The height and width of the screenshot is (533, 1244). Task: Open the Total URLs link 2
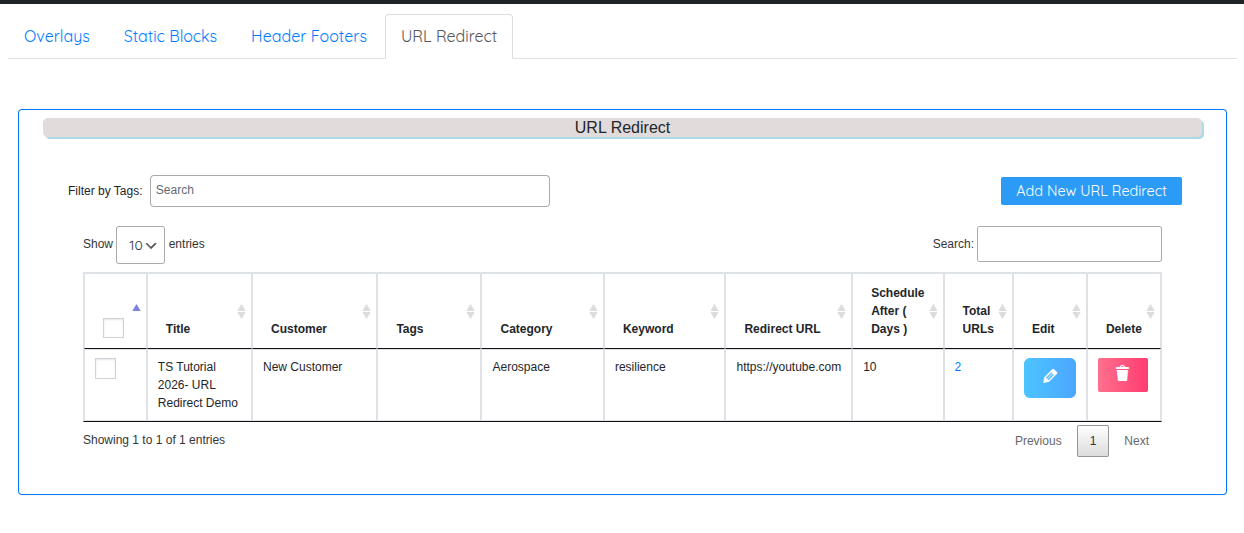click(958, 367)
